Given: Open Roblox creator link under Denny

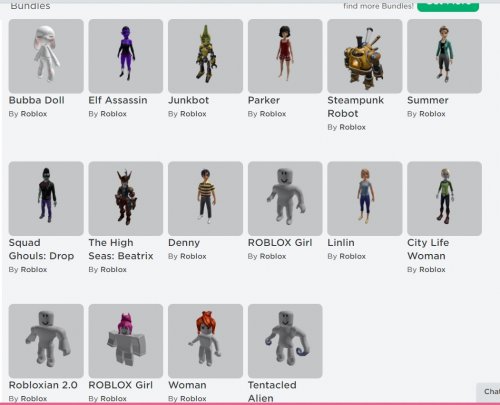Looking at the screenshot, I should [193, 256].
